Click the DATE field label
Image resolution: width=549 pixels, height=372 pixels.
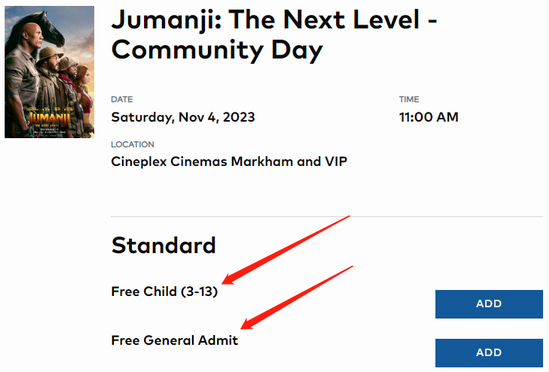pos(121,99)
